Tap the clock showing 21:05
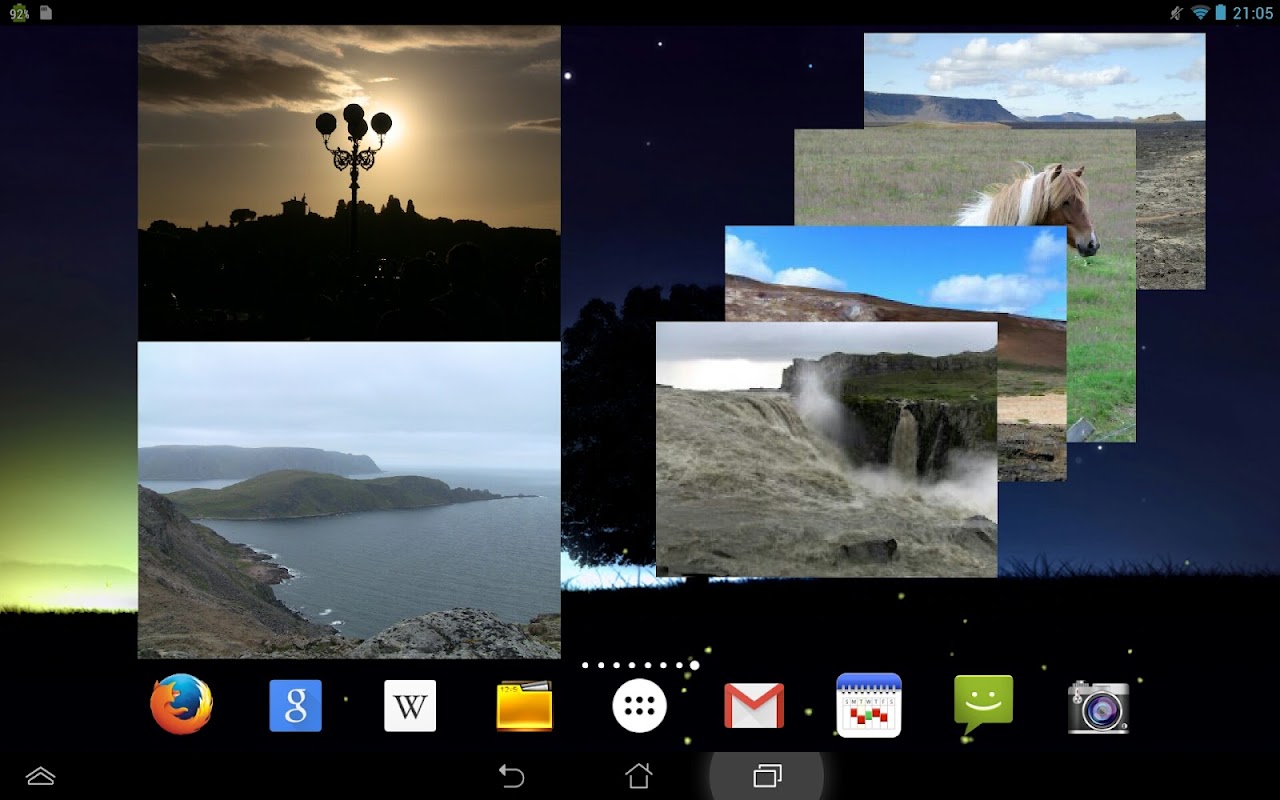 [1252, 13]
